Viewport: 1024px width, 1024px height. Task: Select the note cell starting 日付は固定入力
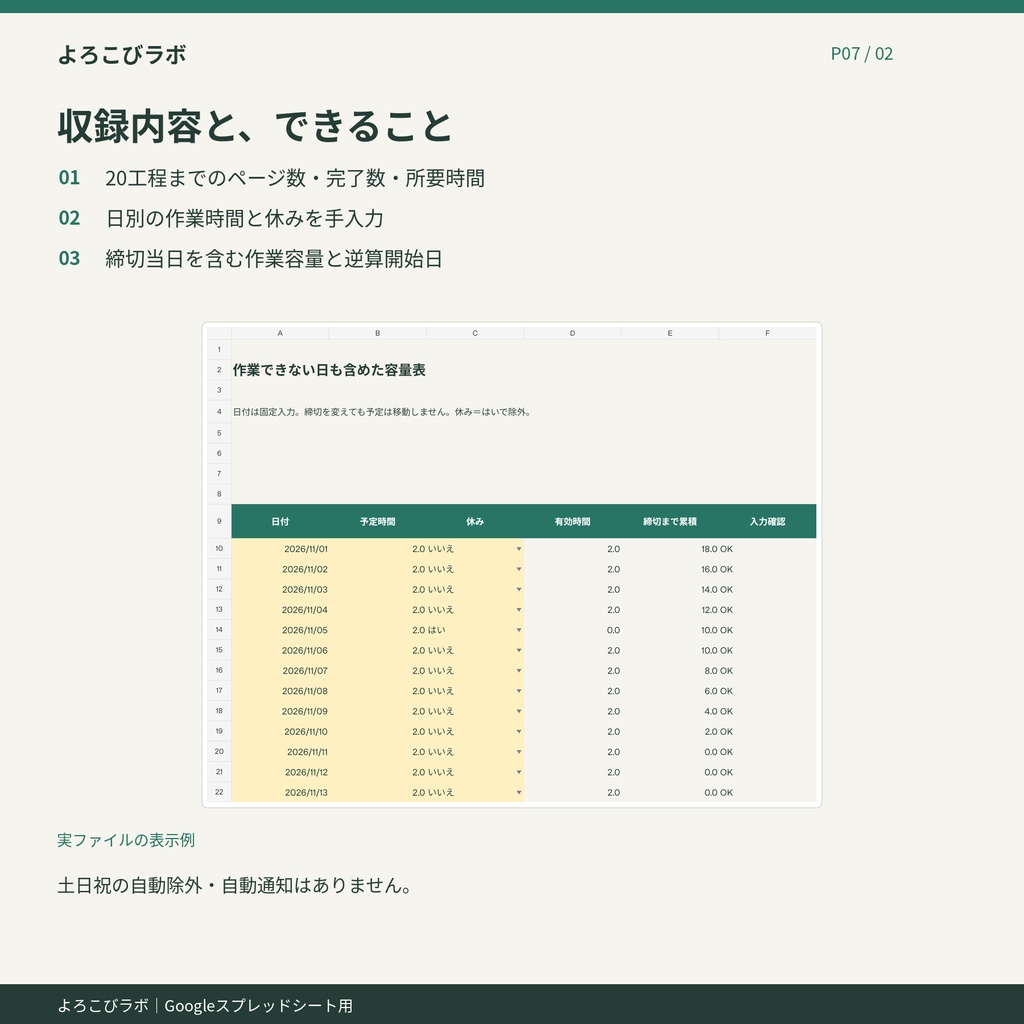pos(382,412)
